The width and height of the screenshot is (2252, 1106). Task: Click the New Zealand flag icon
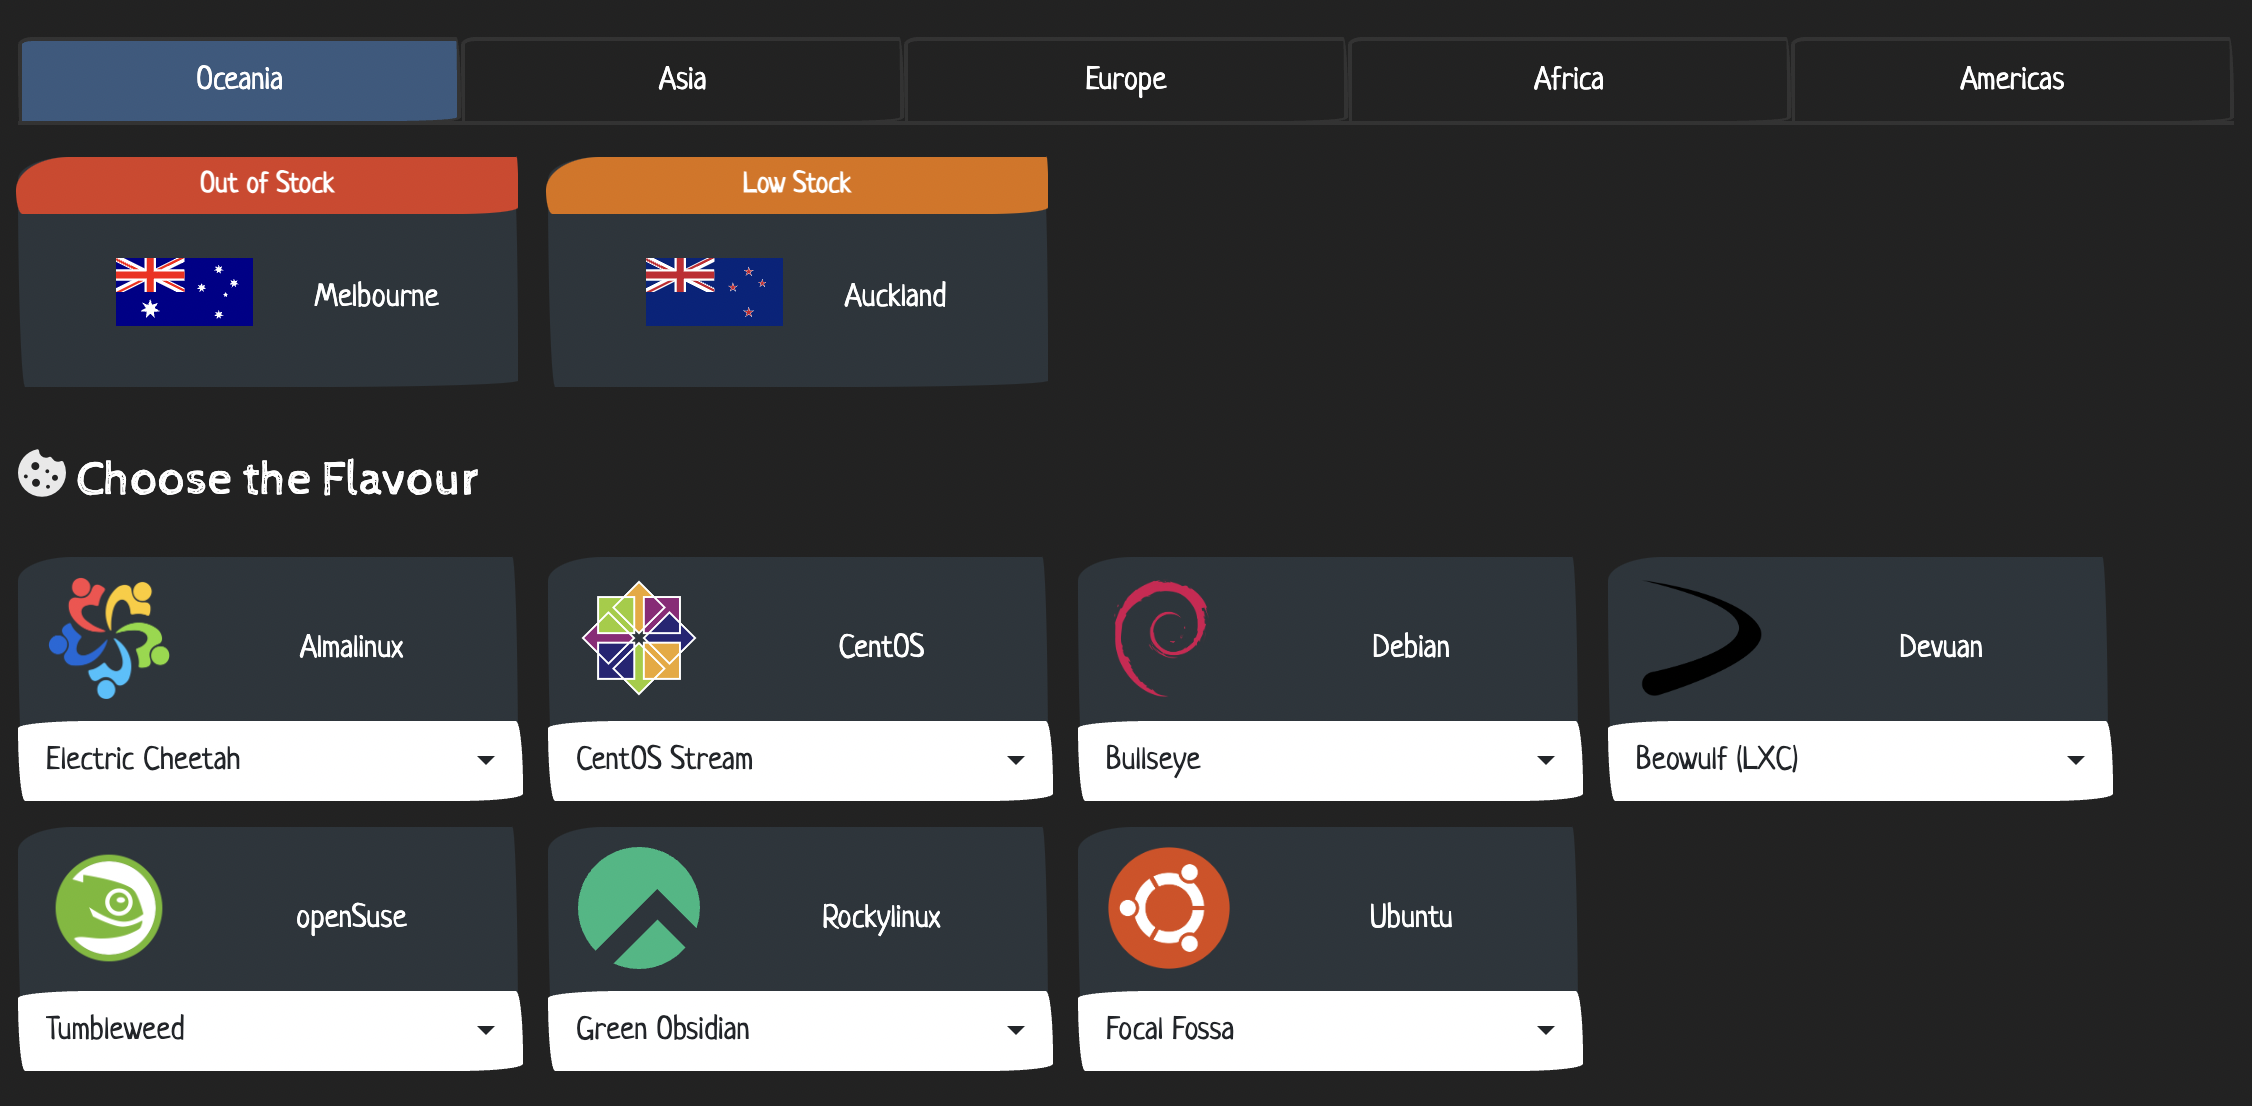[x=714, y=292]
